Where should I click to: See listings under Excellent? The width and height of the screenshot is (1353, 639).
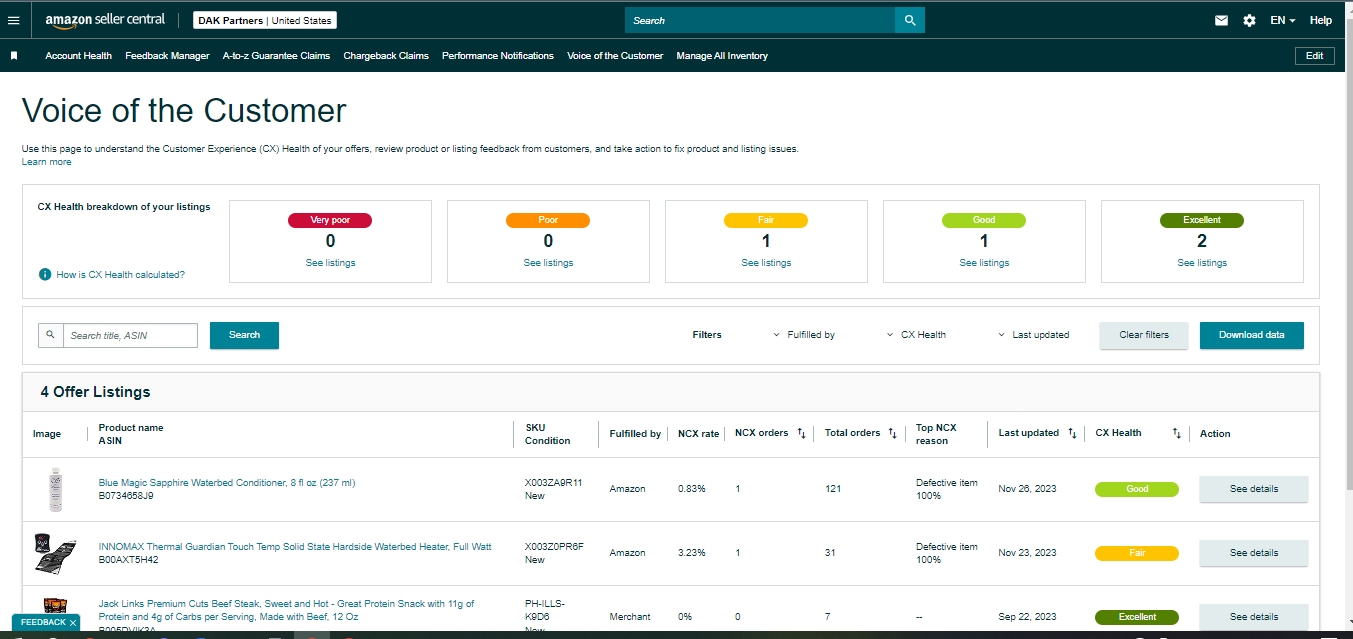[1202, 263]
